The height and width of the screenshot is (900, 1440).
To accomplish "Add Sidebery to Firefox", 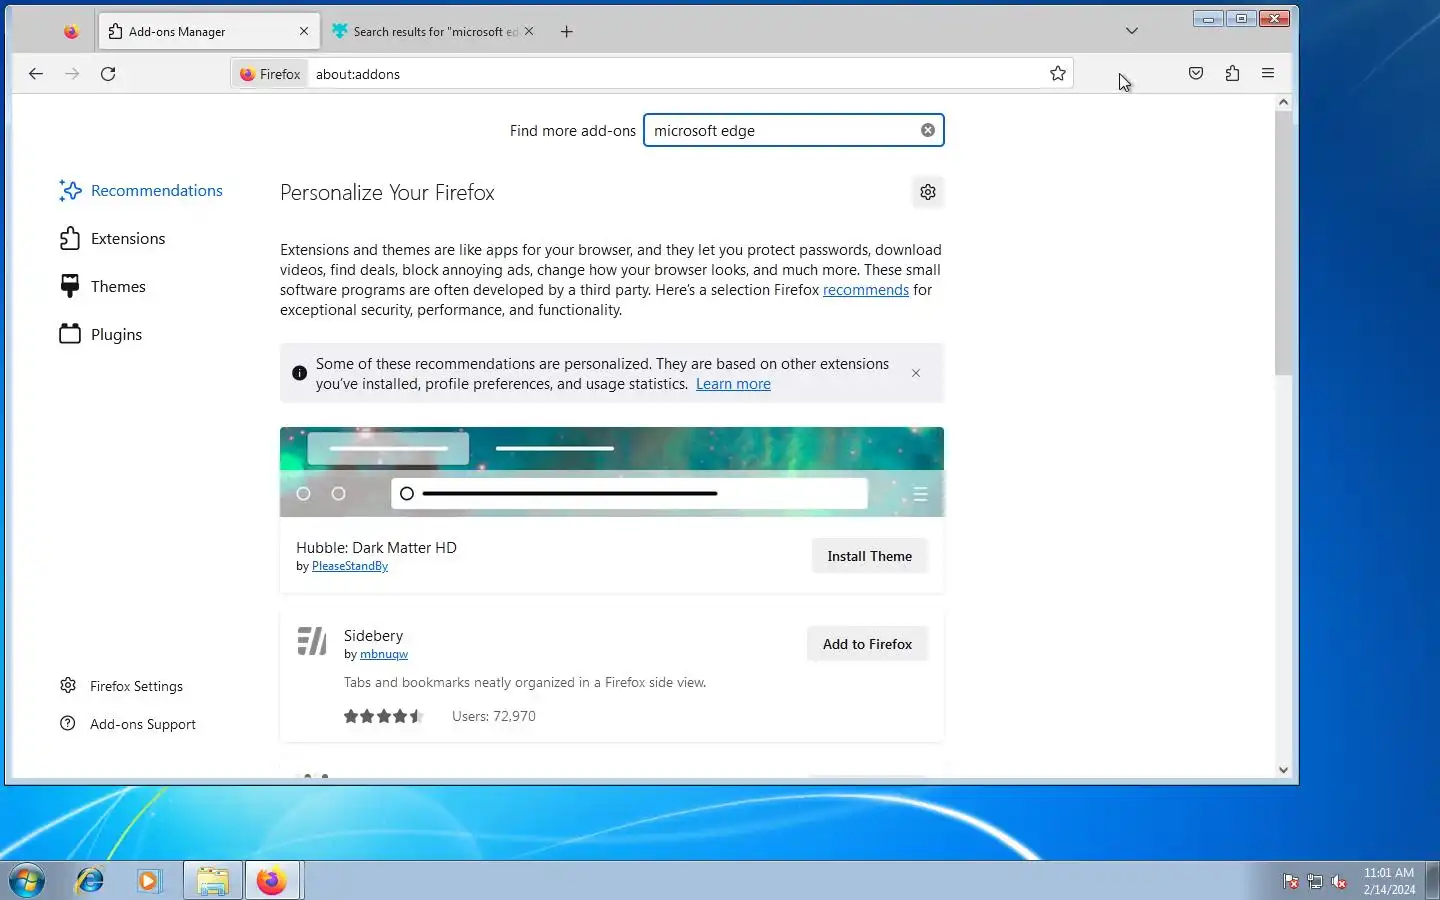I will pyautogui.click(x=867, y=644).
